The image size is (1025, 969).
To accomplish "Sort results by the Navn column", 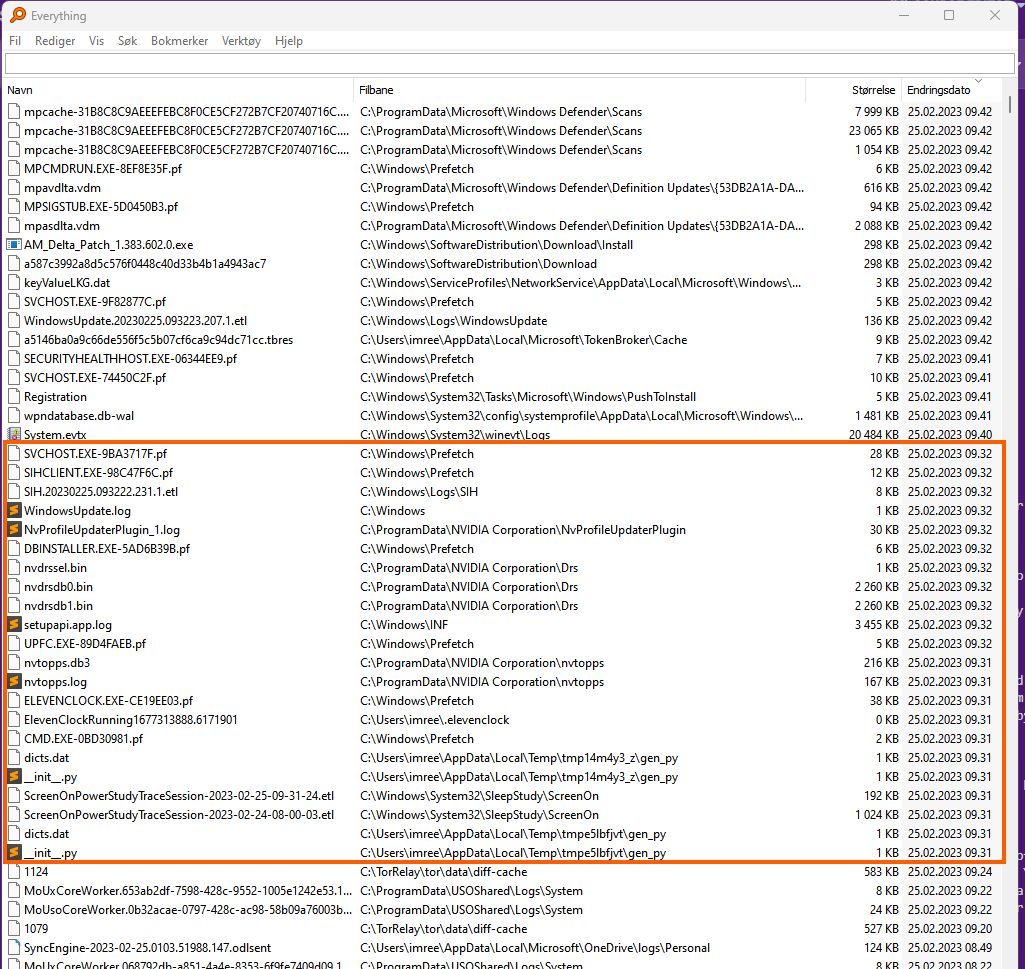I will (20, 89).
